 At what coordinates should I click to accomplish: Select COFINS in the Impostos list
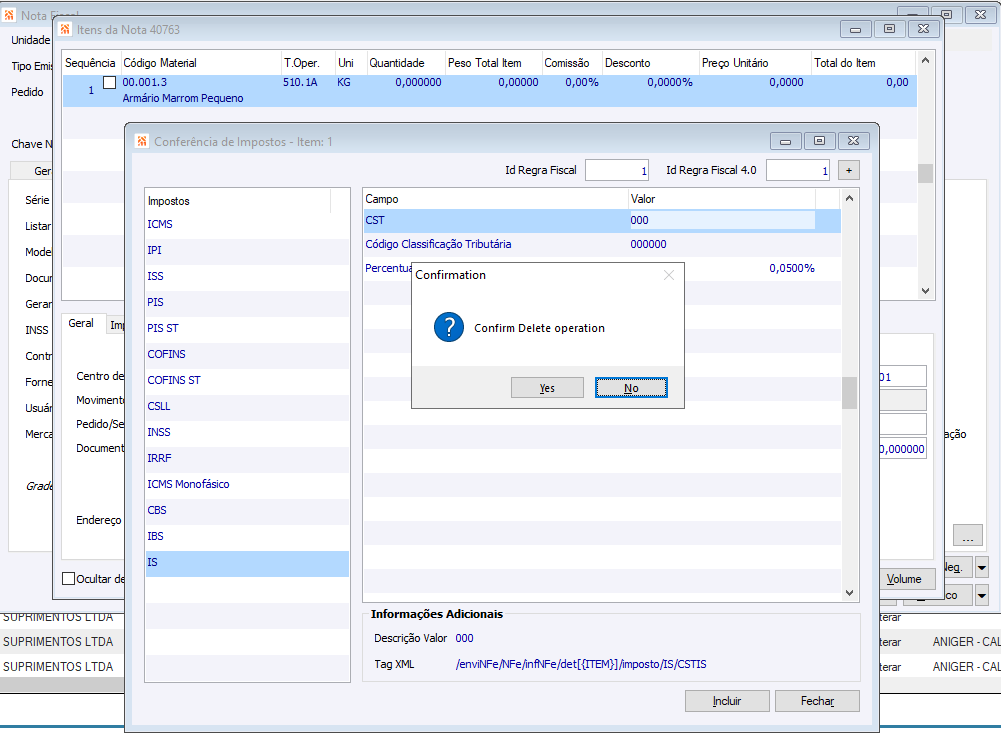pyautogui.click(x=247, y=354)
